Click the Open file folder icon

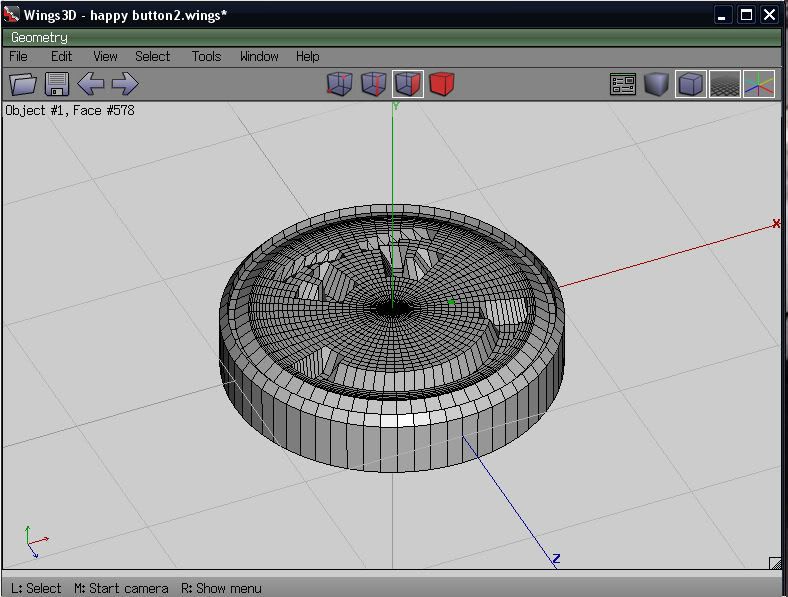click(x=23, y=84)
